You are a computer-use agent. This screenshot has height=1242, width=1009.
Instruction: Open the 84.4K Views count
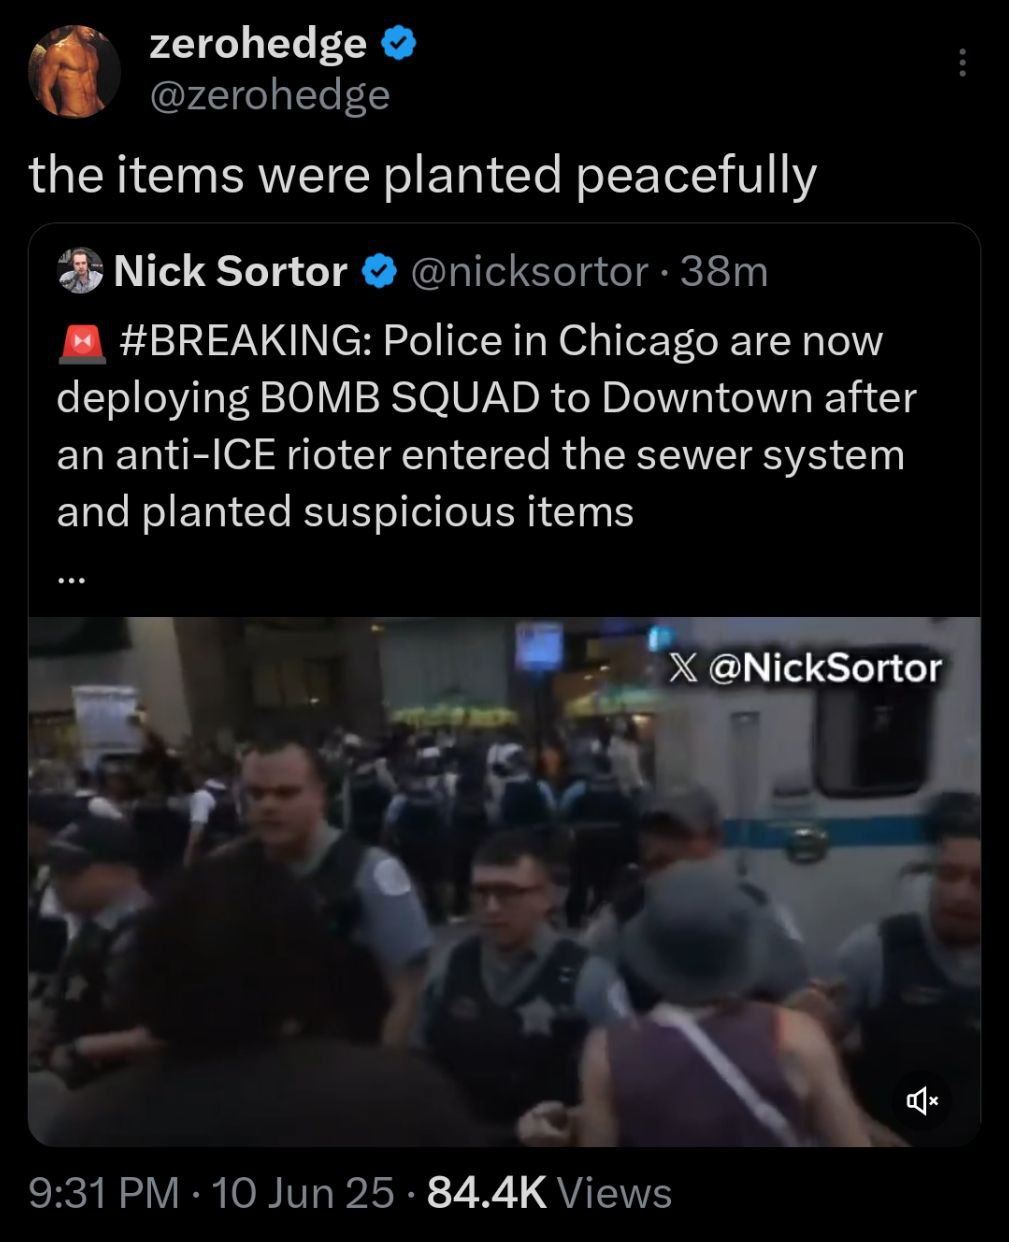click(549, 1193)
